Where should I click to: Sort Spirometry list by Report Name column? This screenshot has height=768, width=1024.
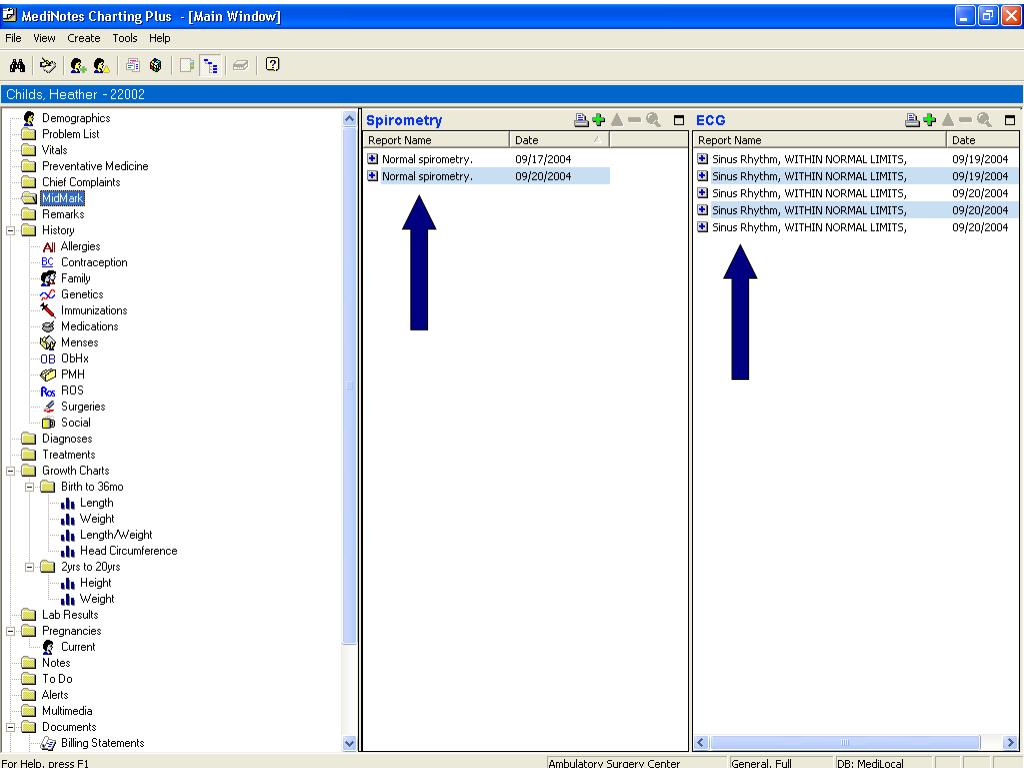436,140
